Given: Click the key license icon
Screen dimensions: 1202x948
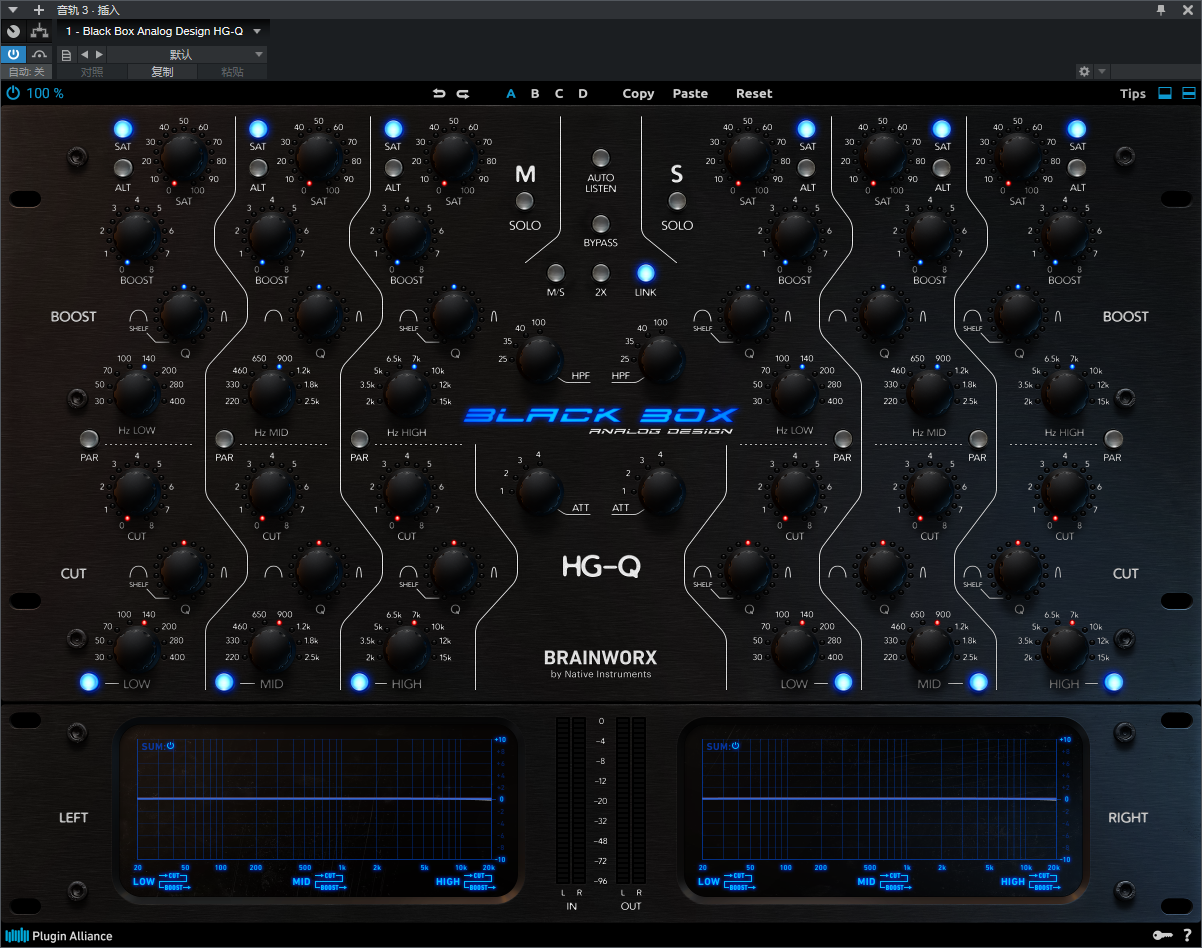Looking at the screenshot, I should (x=1162, y=935).
